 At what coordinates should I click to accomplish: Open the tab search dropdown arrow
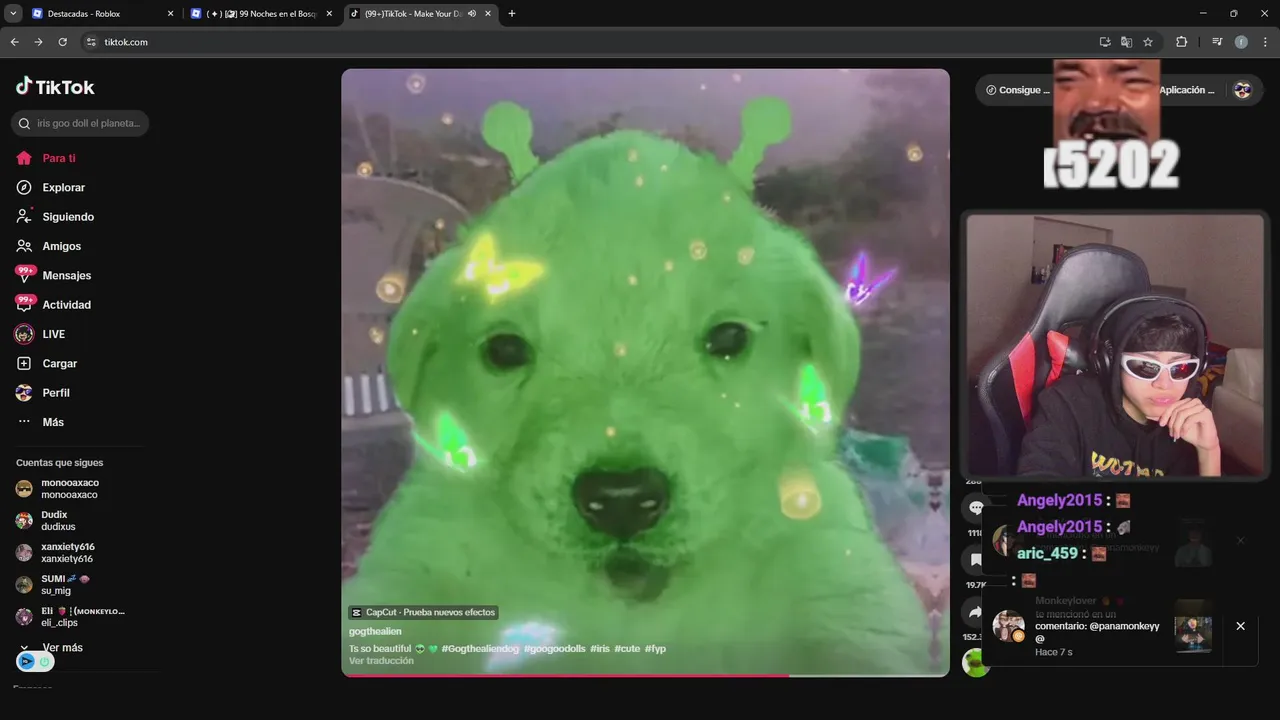pyautogui.click(x=13, y=14)
